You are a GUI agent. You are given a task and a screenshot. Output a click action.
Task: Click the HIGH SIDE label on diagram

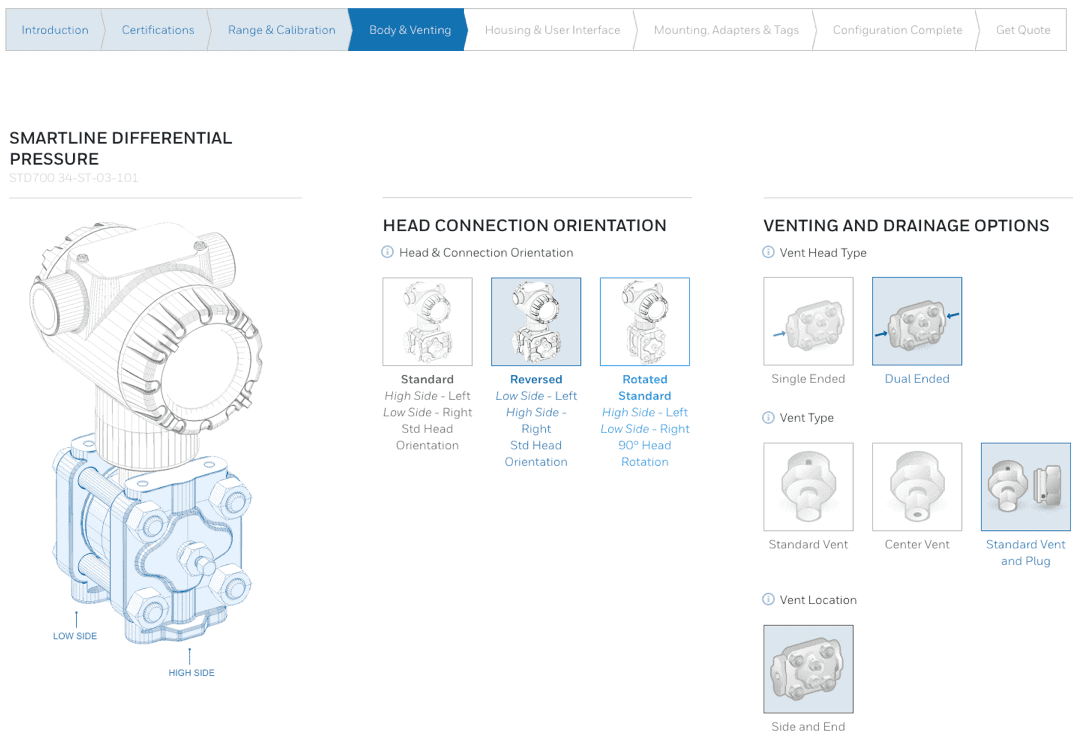click(x=192, y=673)
